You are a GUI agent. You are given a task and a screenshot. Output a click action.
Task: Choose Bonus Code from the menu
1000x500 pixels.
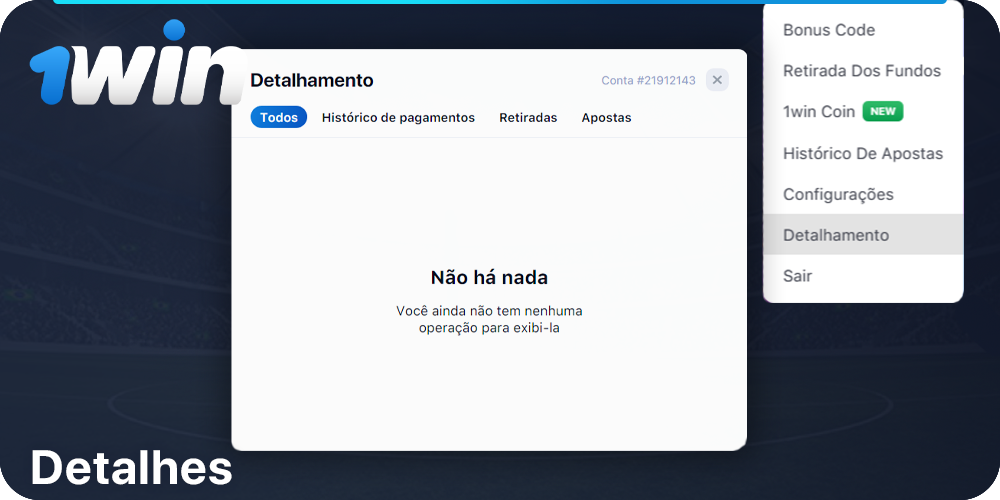(x=828, y=30)
